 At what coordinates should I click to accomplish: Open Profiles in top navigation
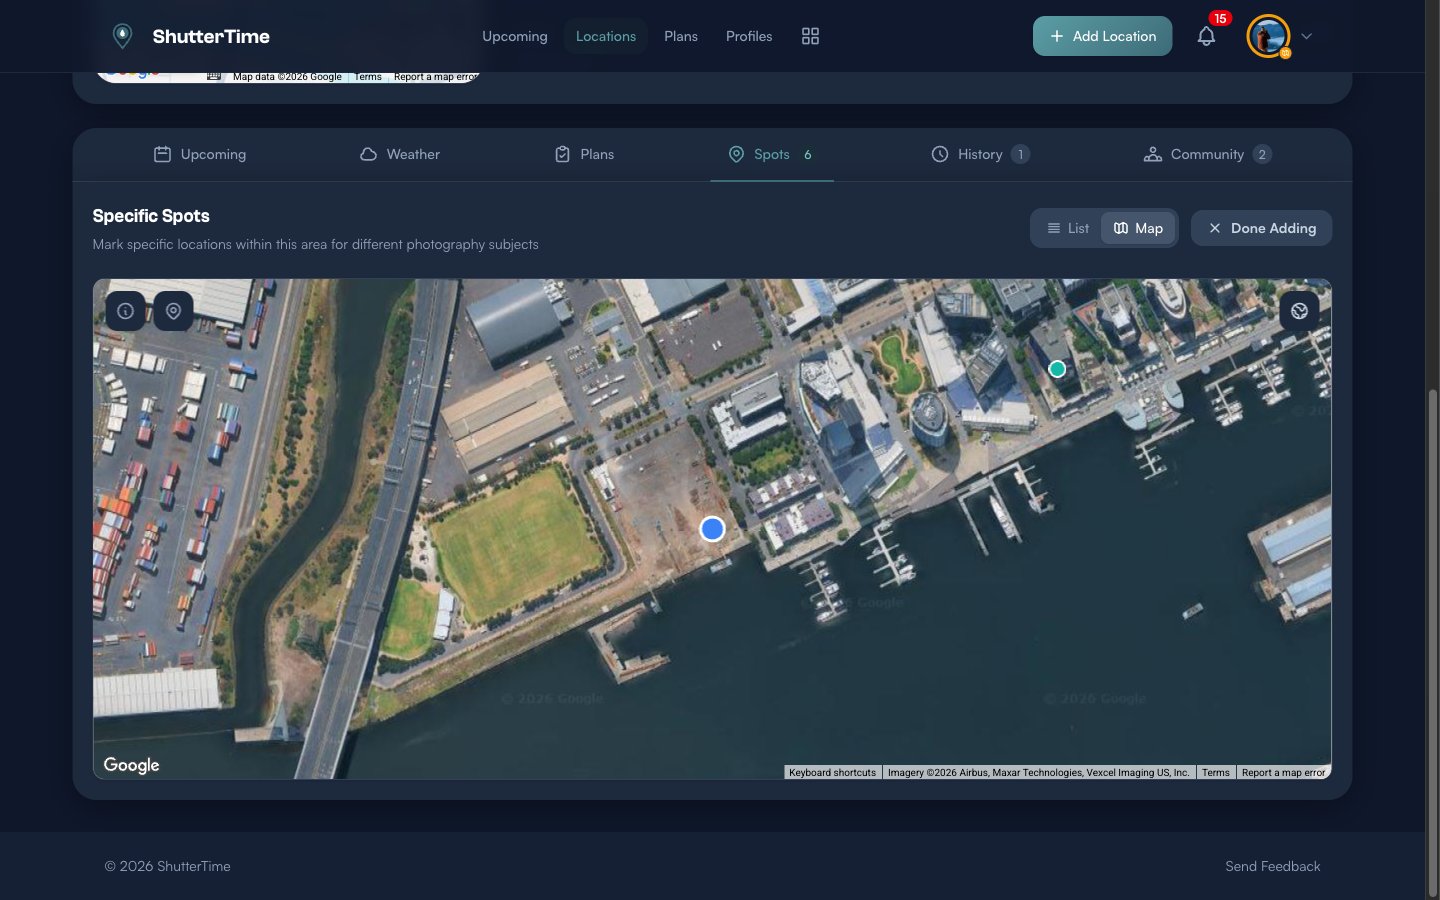click(x=749, y=36)
